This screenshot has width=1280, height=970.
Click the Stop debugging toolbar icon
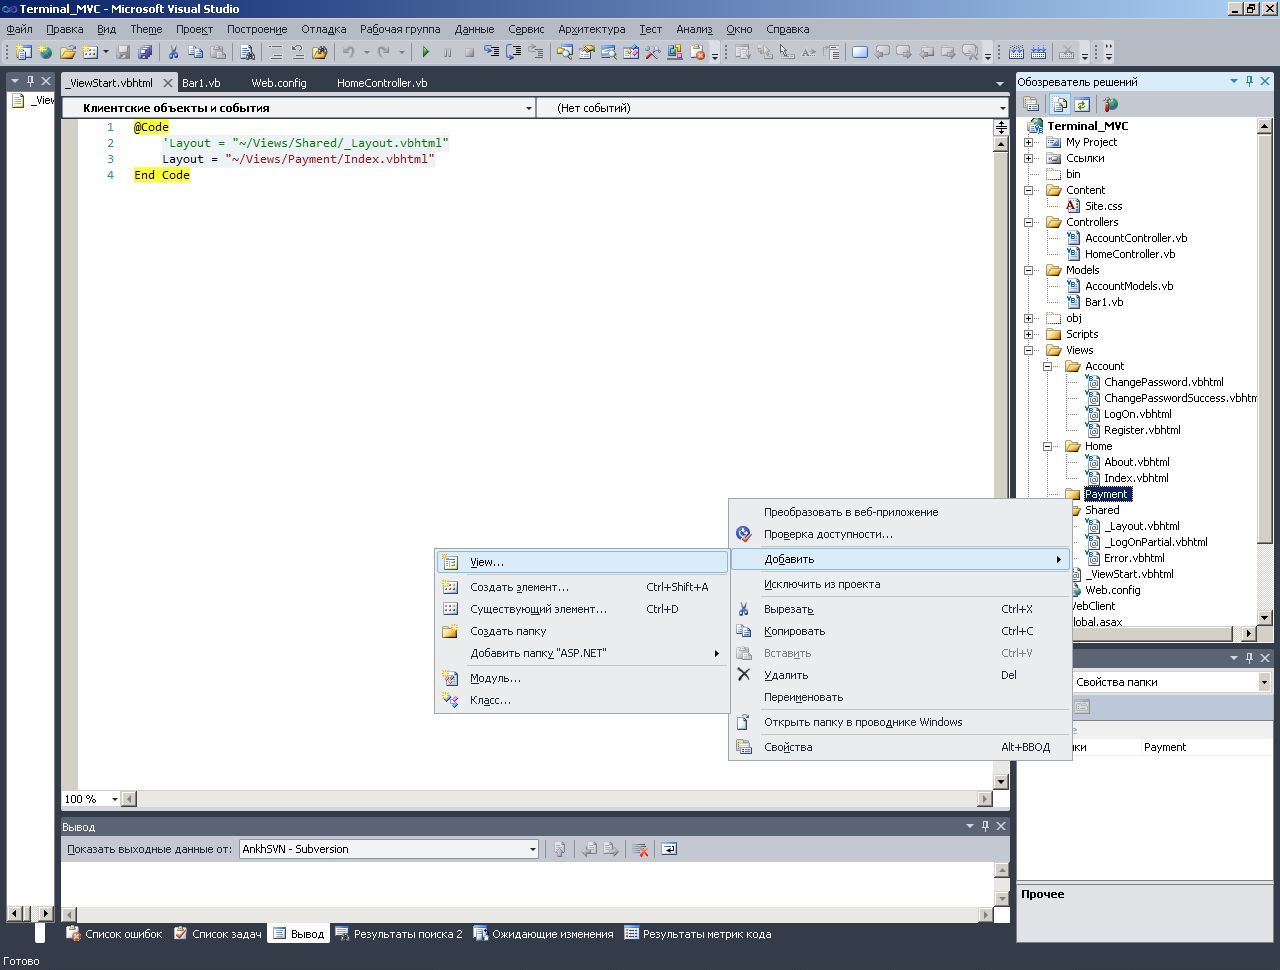[469, 52]
